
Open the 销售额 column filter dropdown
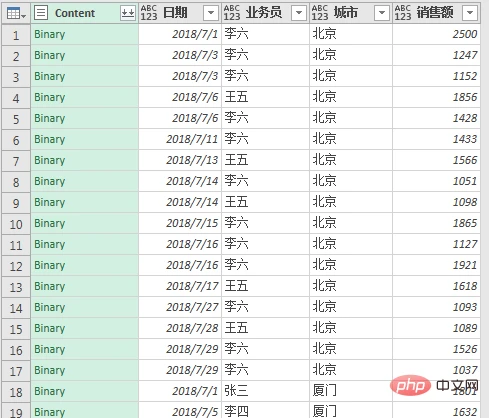tap(470, 13)
